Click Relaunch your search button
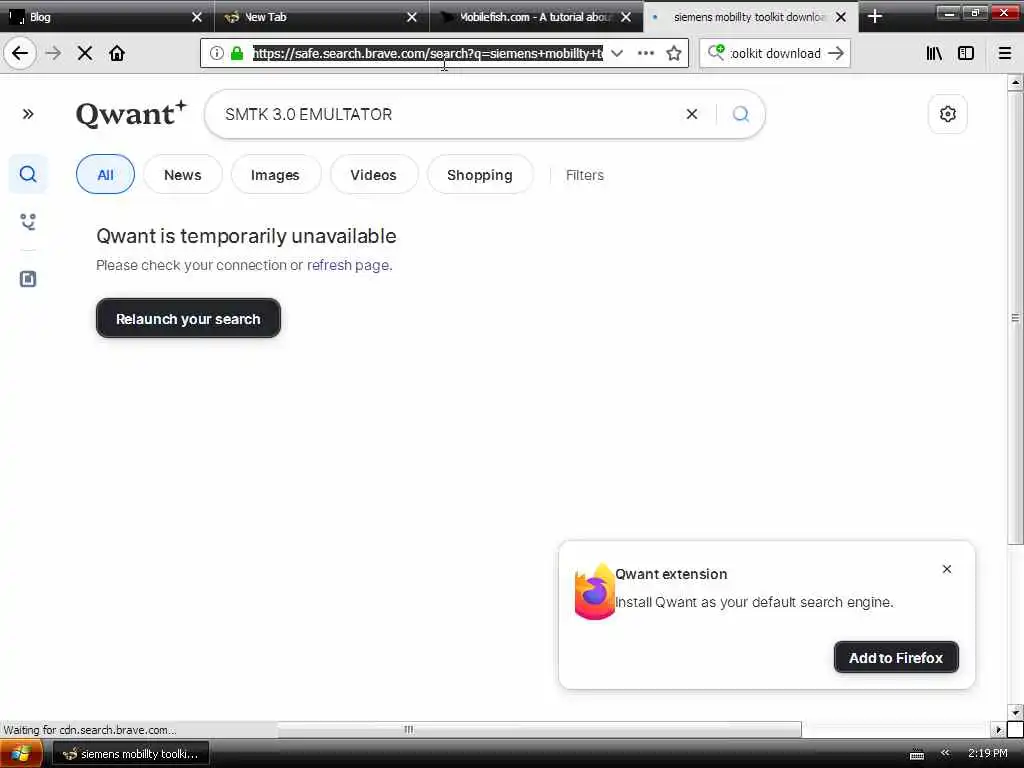 tap(188, 318)
